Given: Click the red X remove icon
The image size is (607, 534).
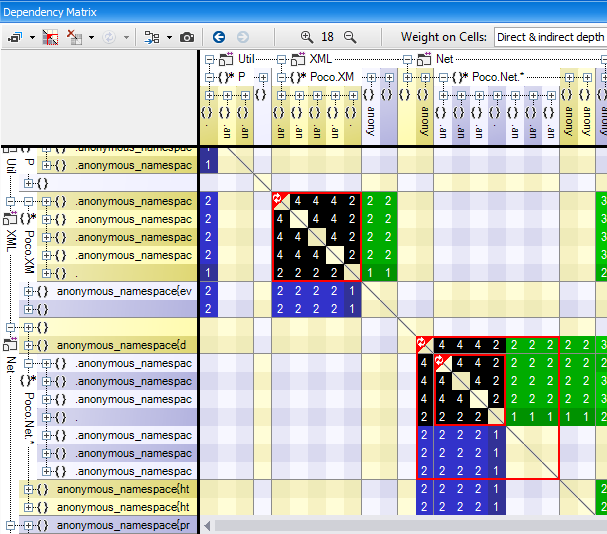Looking at the screenshot, I should click(75, 37).
